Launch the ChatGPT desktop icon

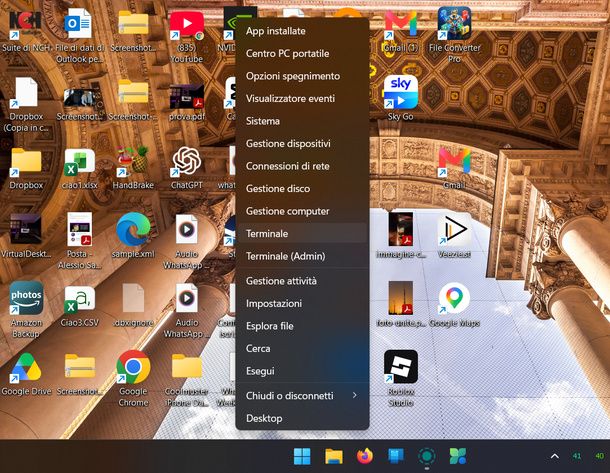(187, 161)
